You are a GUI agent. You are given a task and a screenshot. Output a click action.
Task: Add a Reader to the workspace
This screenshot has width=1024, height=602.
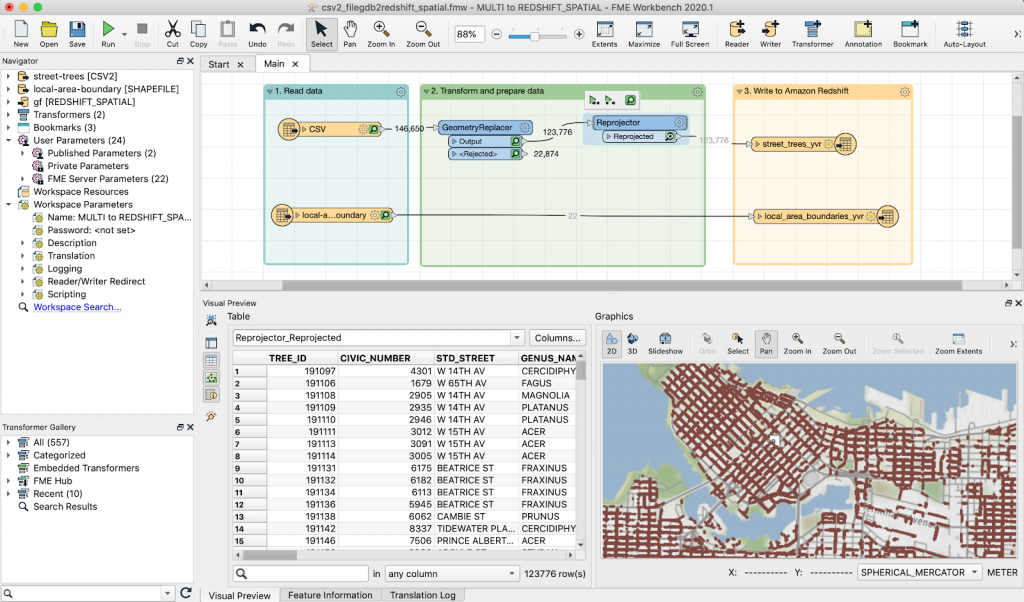click(x=737, y=34)
